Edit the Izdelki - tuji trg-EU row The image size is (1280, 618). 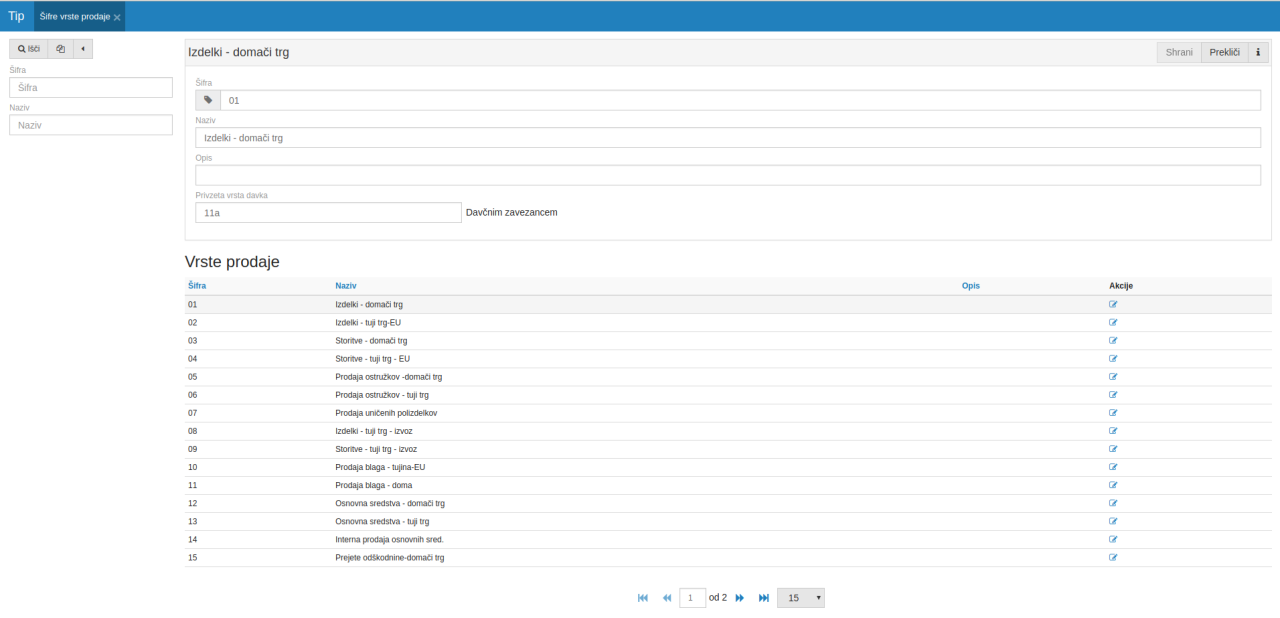point(1113,322)
